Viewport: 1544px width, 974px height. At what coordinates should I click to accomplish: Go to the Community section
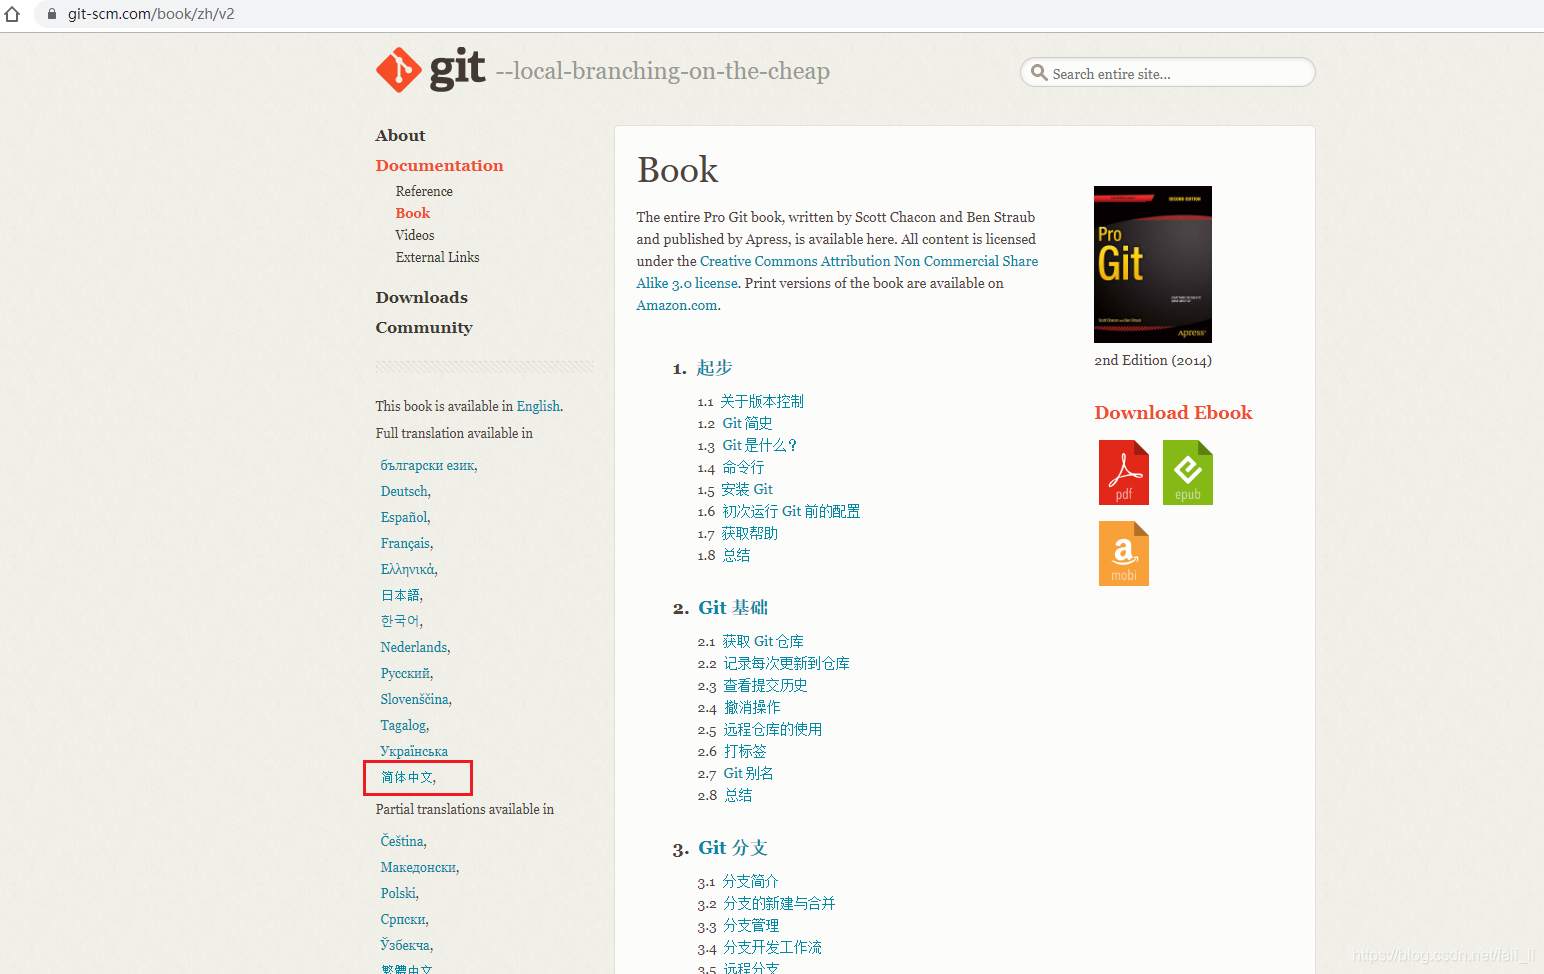click(x=423, y=327)
